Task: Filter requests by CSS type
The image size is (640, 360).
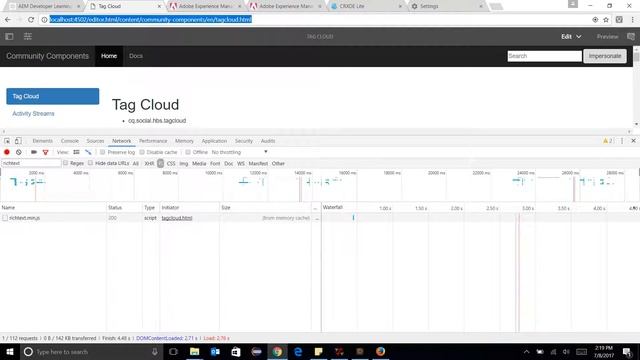Action: pyautogui.click(x=171, y=164)
